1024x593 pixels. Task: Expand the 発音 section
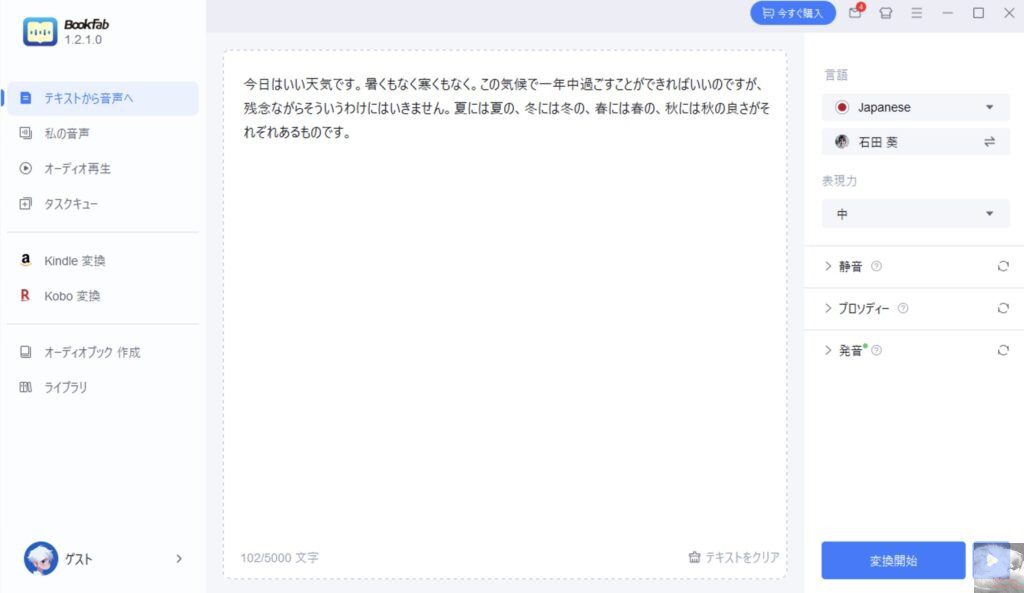[x=843, y=350]
